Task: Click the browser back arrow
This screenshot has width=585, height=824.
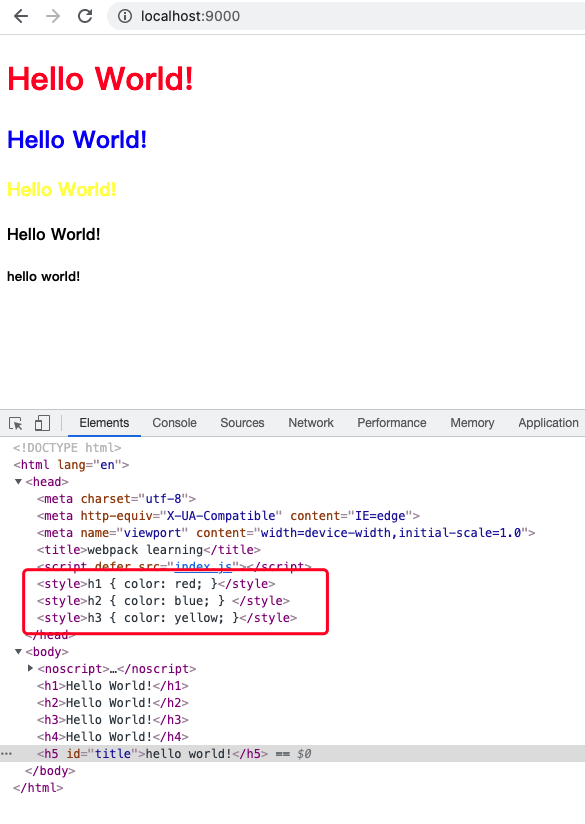Action: point(21,16)
